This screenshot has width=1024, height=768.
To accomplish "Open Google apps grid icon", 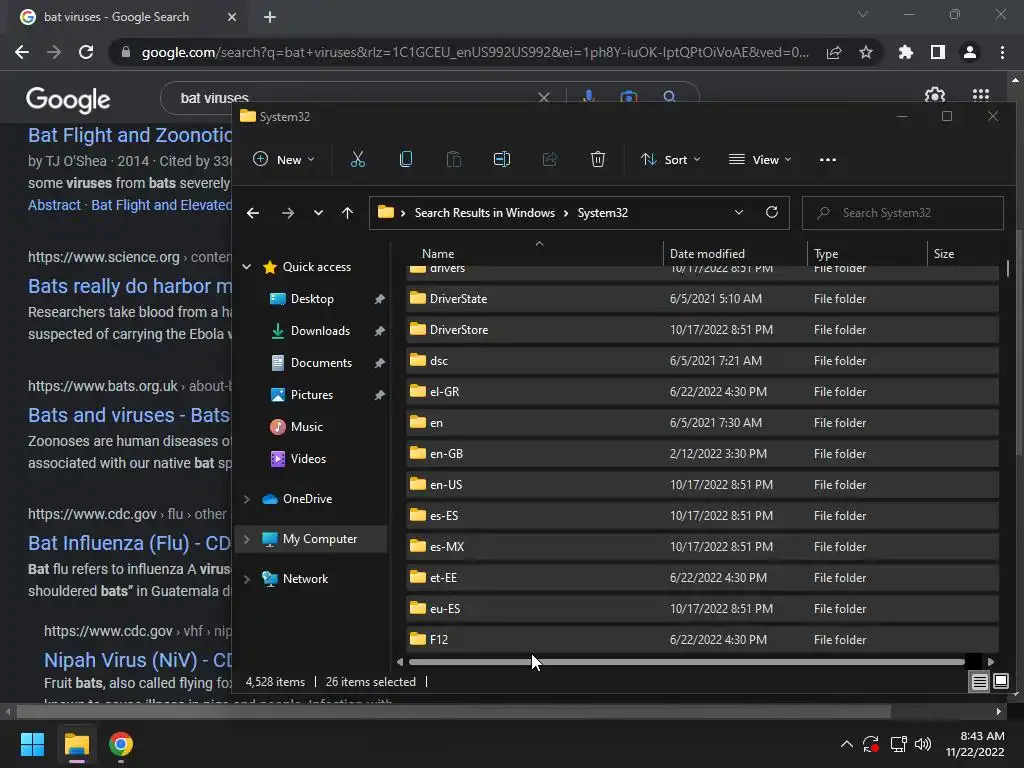I will point(980,95).
